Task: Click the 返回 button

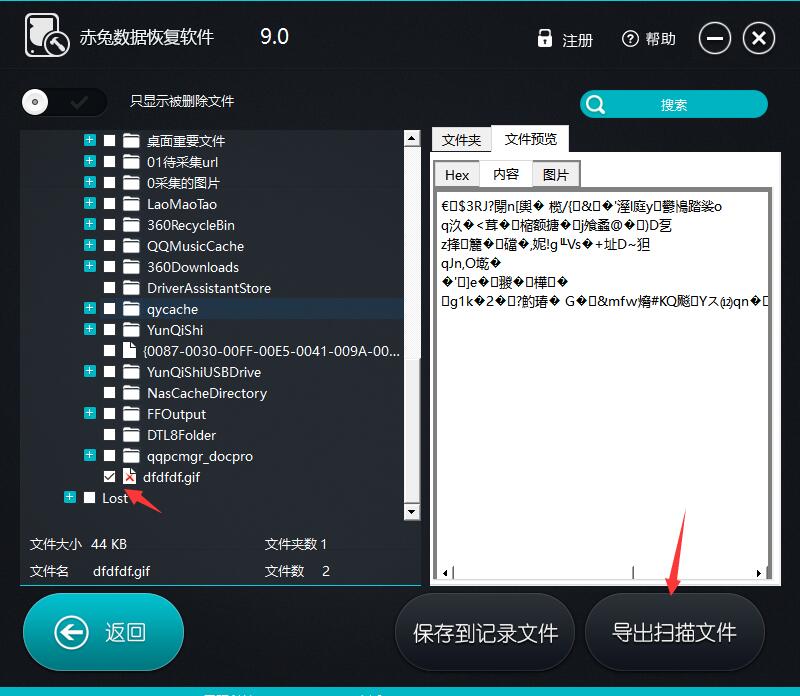Action: [x=104, y=632]
